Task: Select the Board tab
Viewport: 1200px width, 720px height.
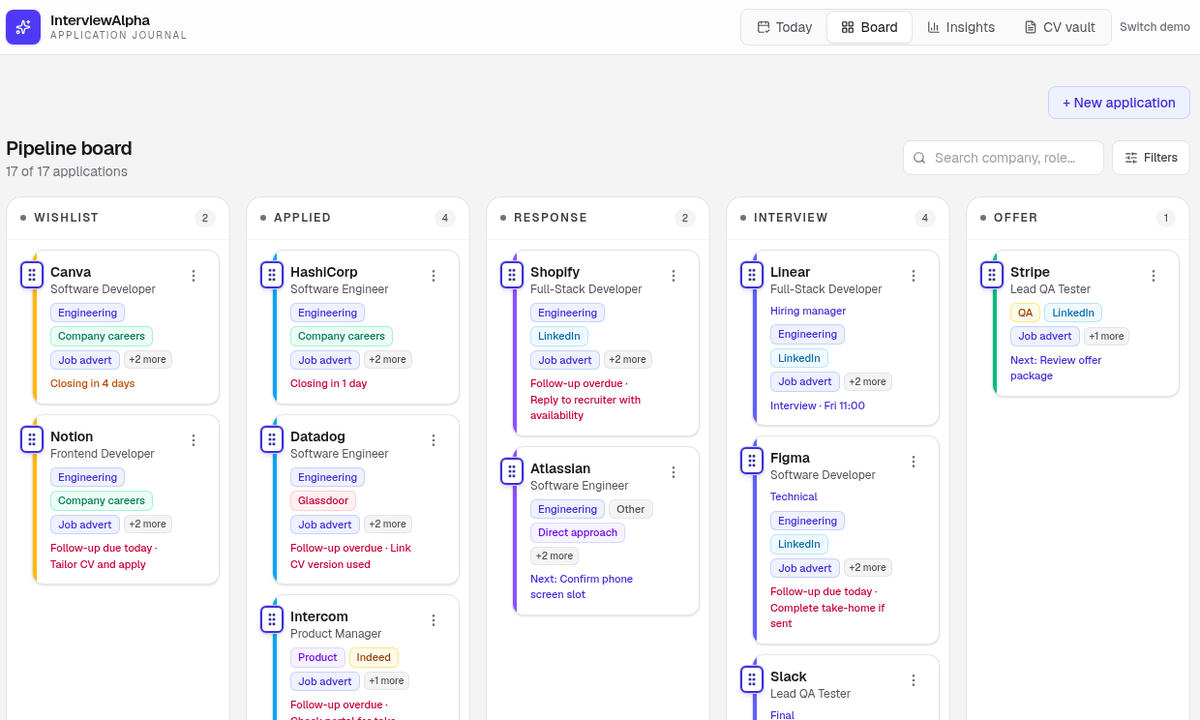Action: pyautogui.click(x=869, y=27)
